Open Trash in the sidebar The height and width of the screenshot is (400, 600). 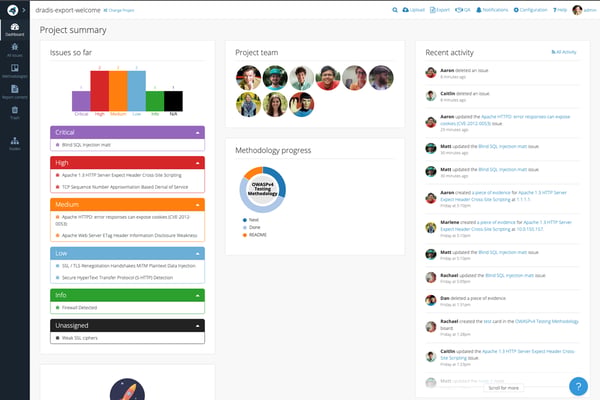coord(15,113)
